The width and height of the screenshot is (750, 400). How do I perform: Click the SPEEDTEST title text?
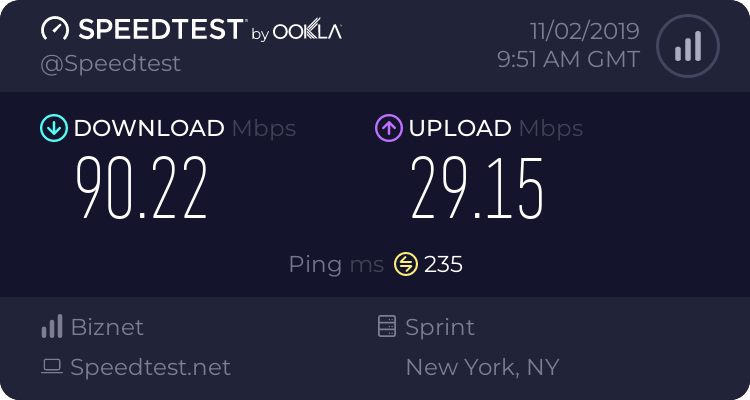[158, 30]
